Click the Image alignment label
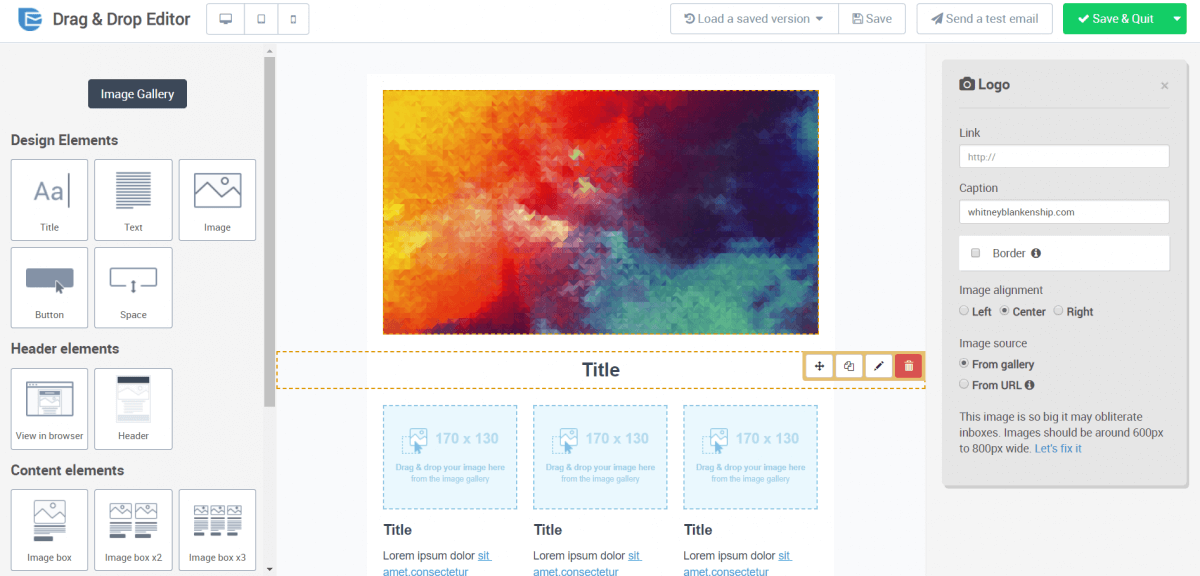Screen dimensions: 1200x576 point(1001,290)
